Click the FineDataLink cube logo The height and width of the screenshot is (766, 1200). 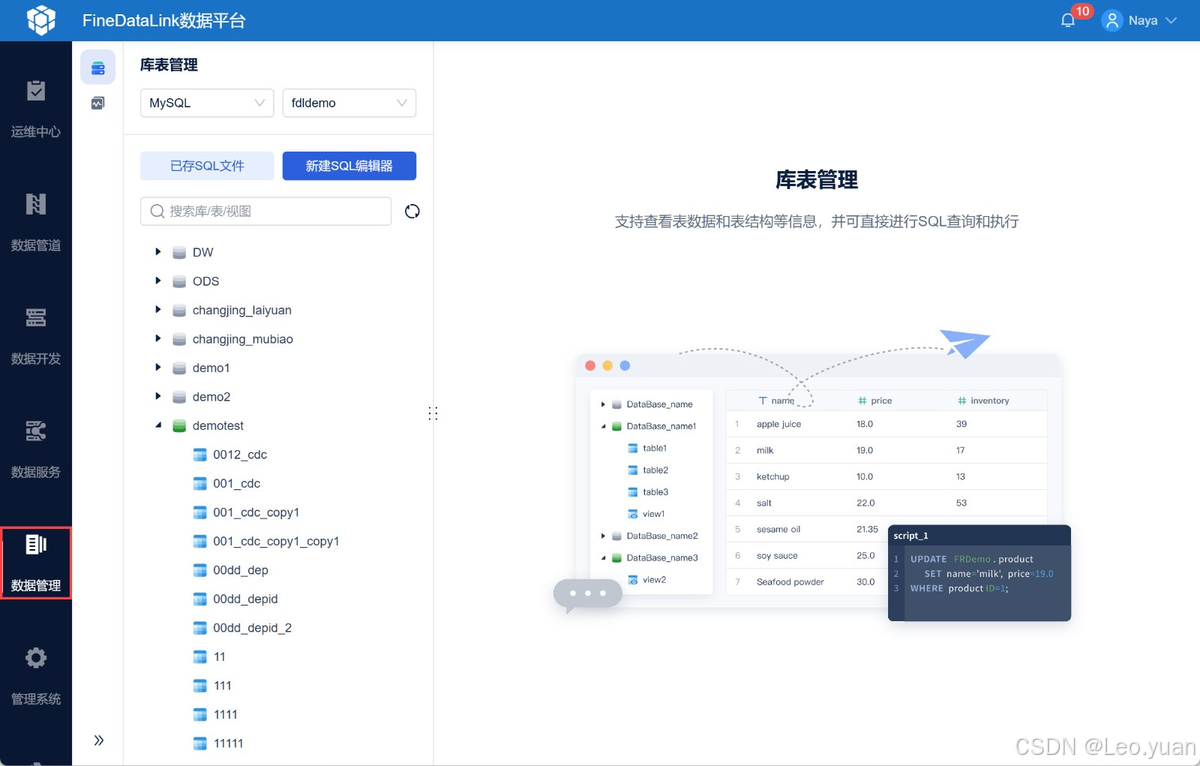pyautogui.click(x=42, y=20)
